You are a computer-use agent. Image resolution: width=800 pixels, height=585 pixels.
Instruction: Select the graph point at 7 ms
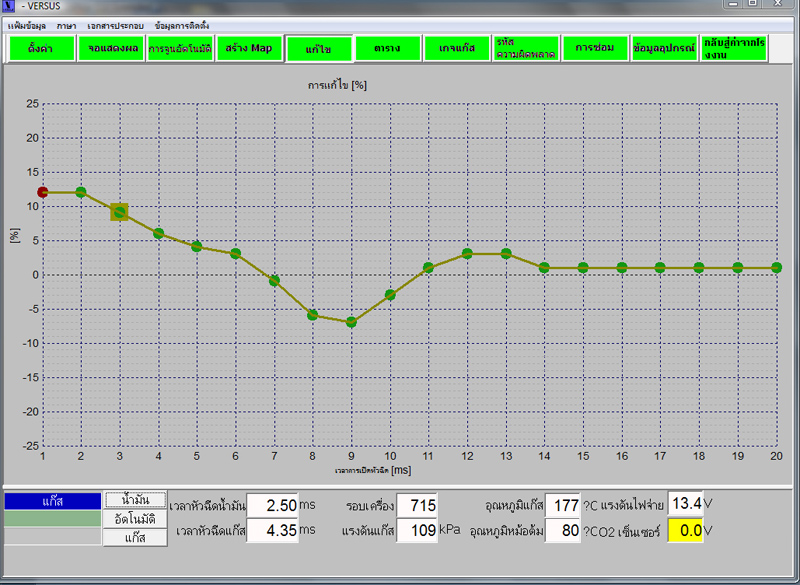click(274, 281)
